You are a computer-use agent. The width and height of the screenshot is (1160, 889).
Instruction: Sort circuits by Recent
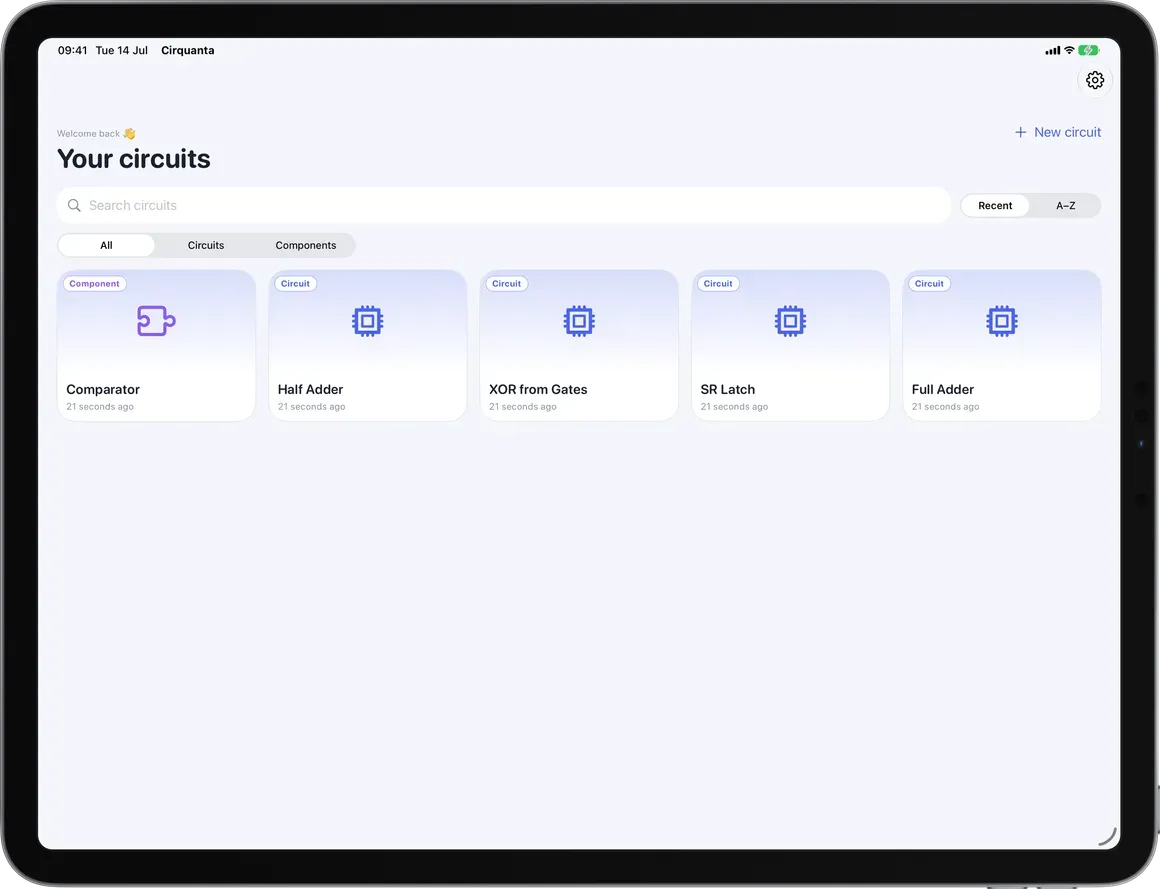(x=995, y=206)
